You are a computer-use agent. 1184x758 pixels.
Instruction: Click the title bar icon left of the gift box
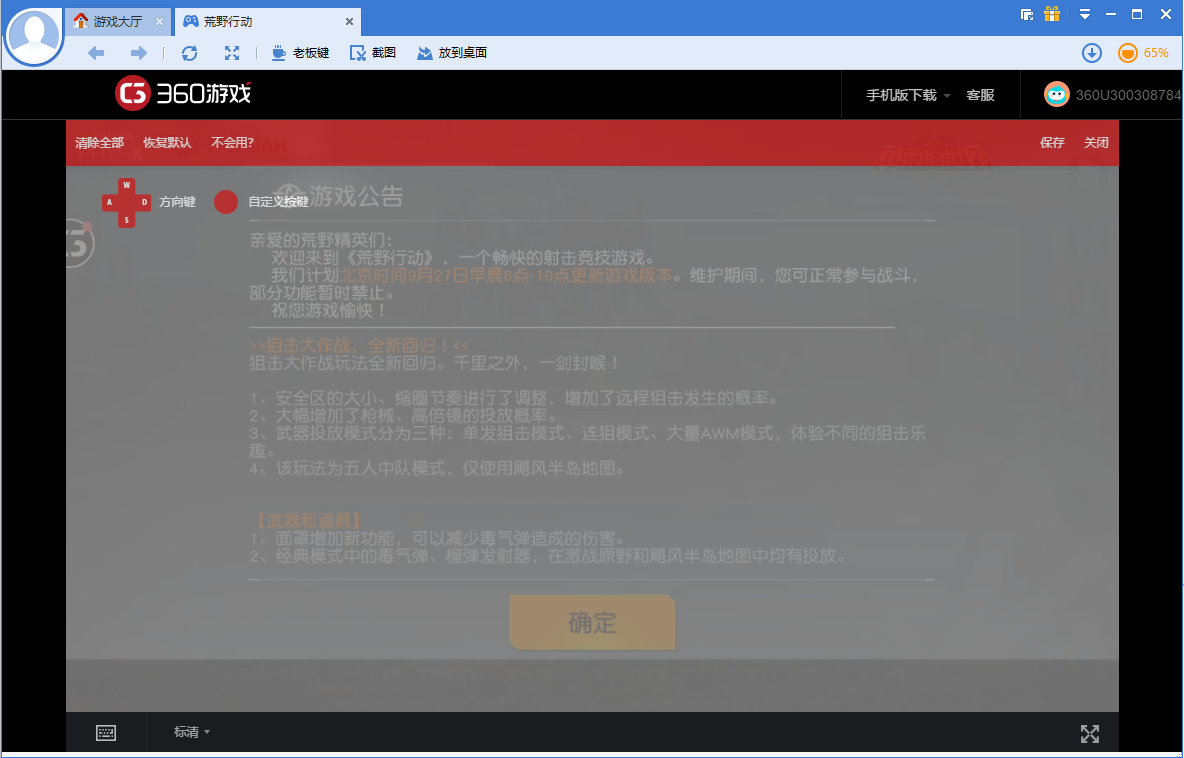[1026, 14]
